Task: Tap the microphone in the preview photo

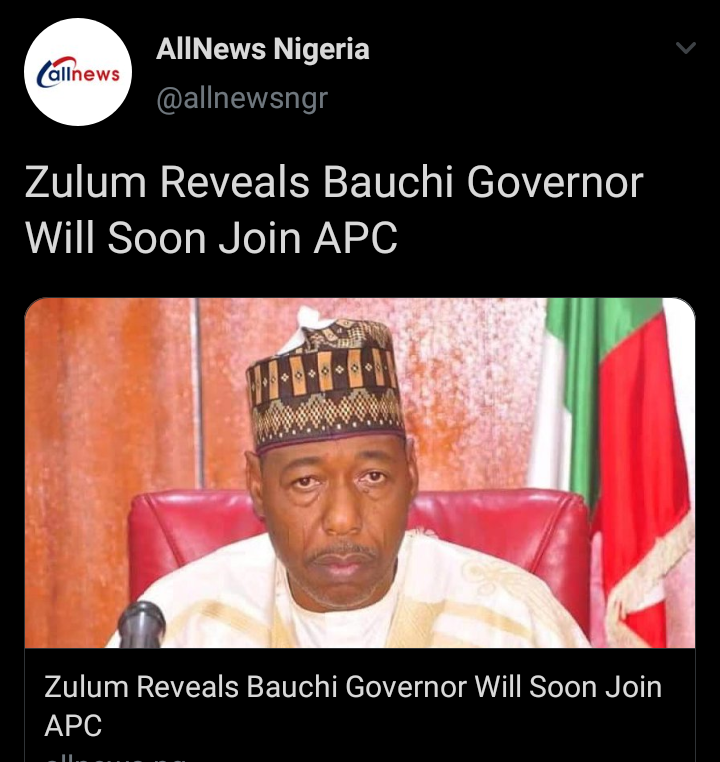Action: click(141, 625)
